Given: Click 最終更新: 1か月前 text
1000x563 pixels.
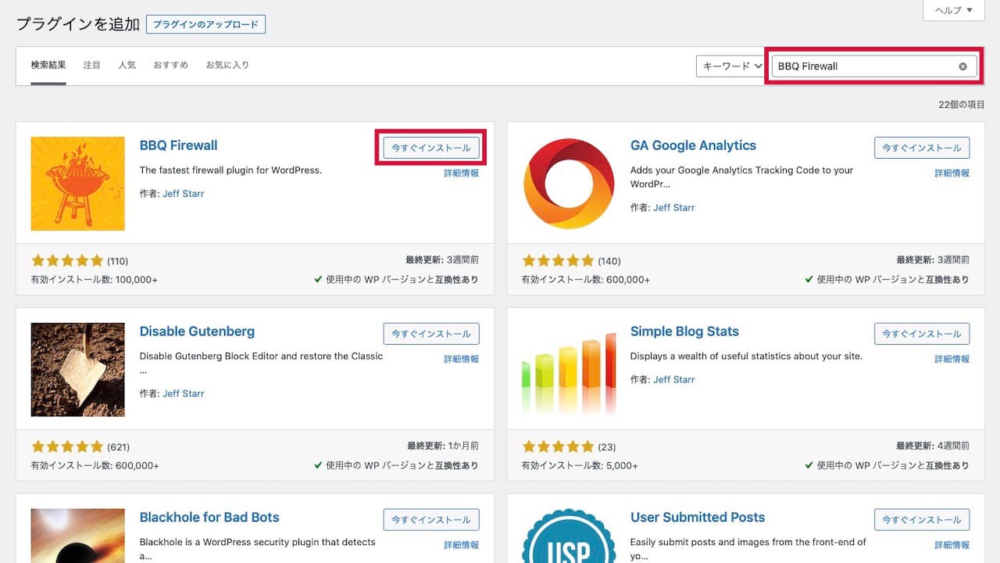Looking at the screenshot, I should coord(443,446).
